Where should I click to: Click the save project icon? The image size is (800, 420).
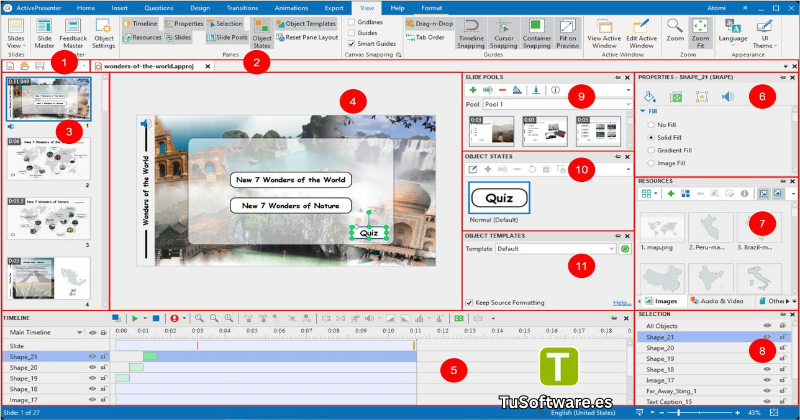click(39, 66)
